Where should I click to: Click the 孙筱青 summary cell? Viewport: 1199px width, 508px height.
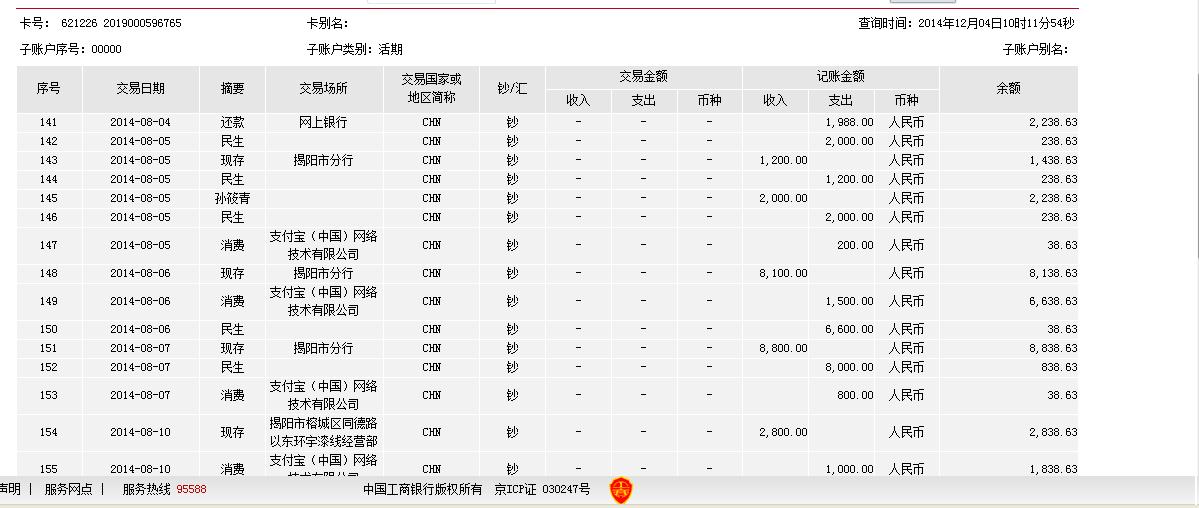coord(232,198)
